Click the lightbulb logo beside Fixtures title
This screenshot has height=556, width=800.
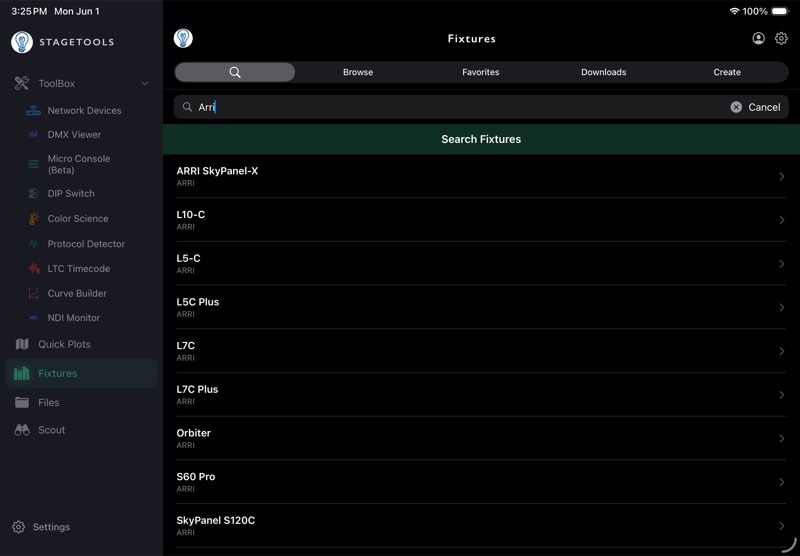[x=183, y=38]
